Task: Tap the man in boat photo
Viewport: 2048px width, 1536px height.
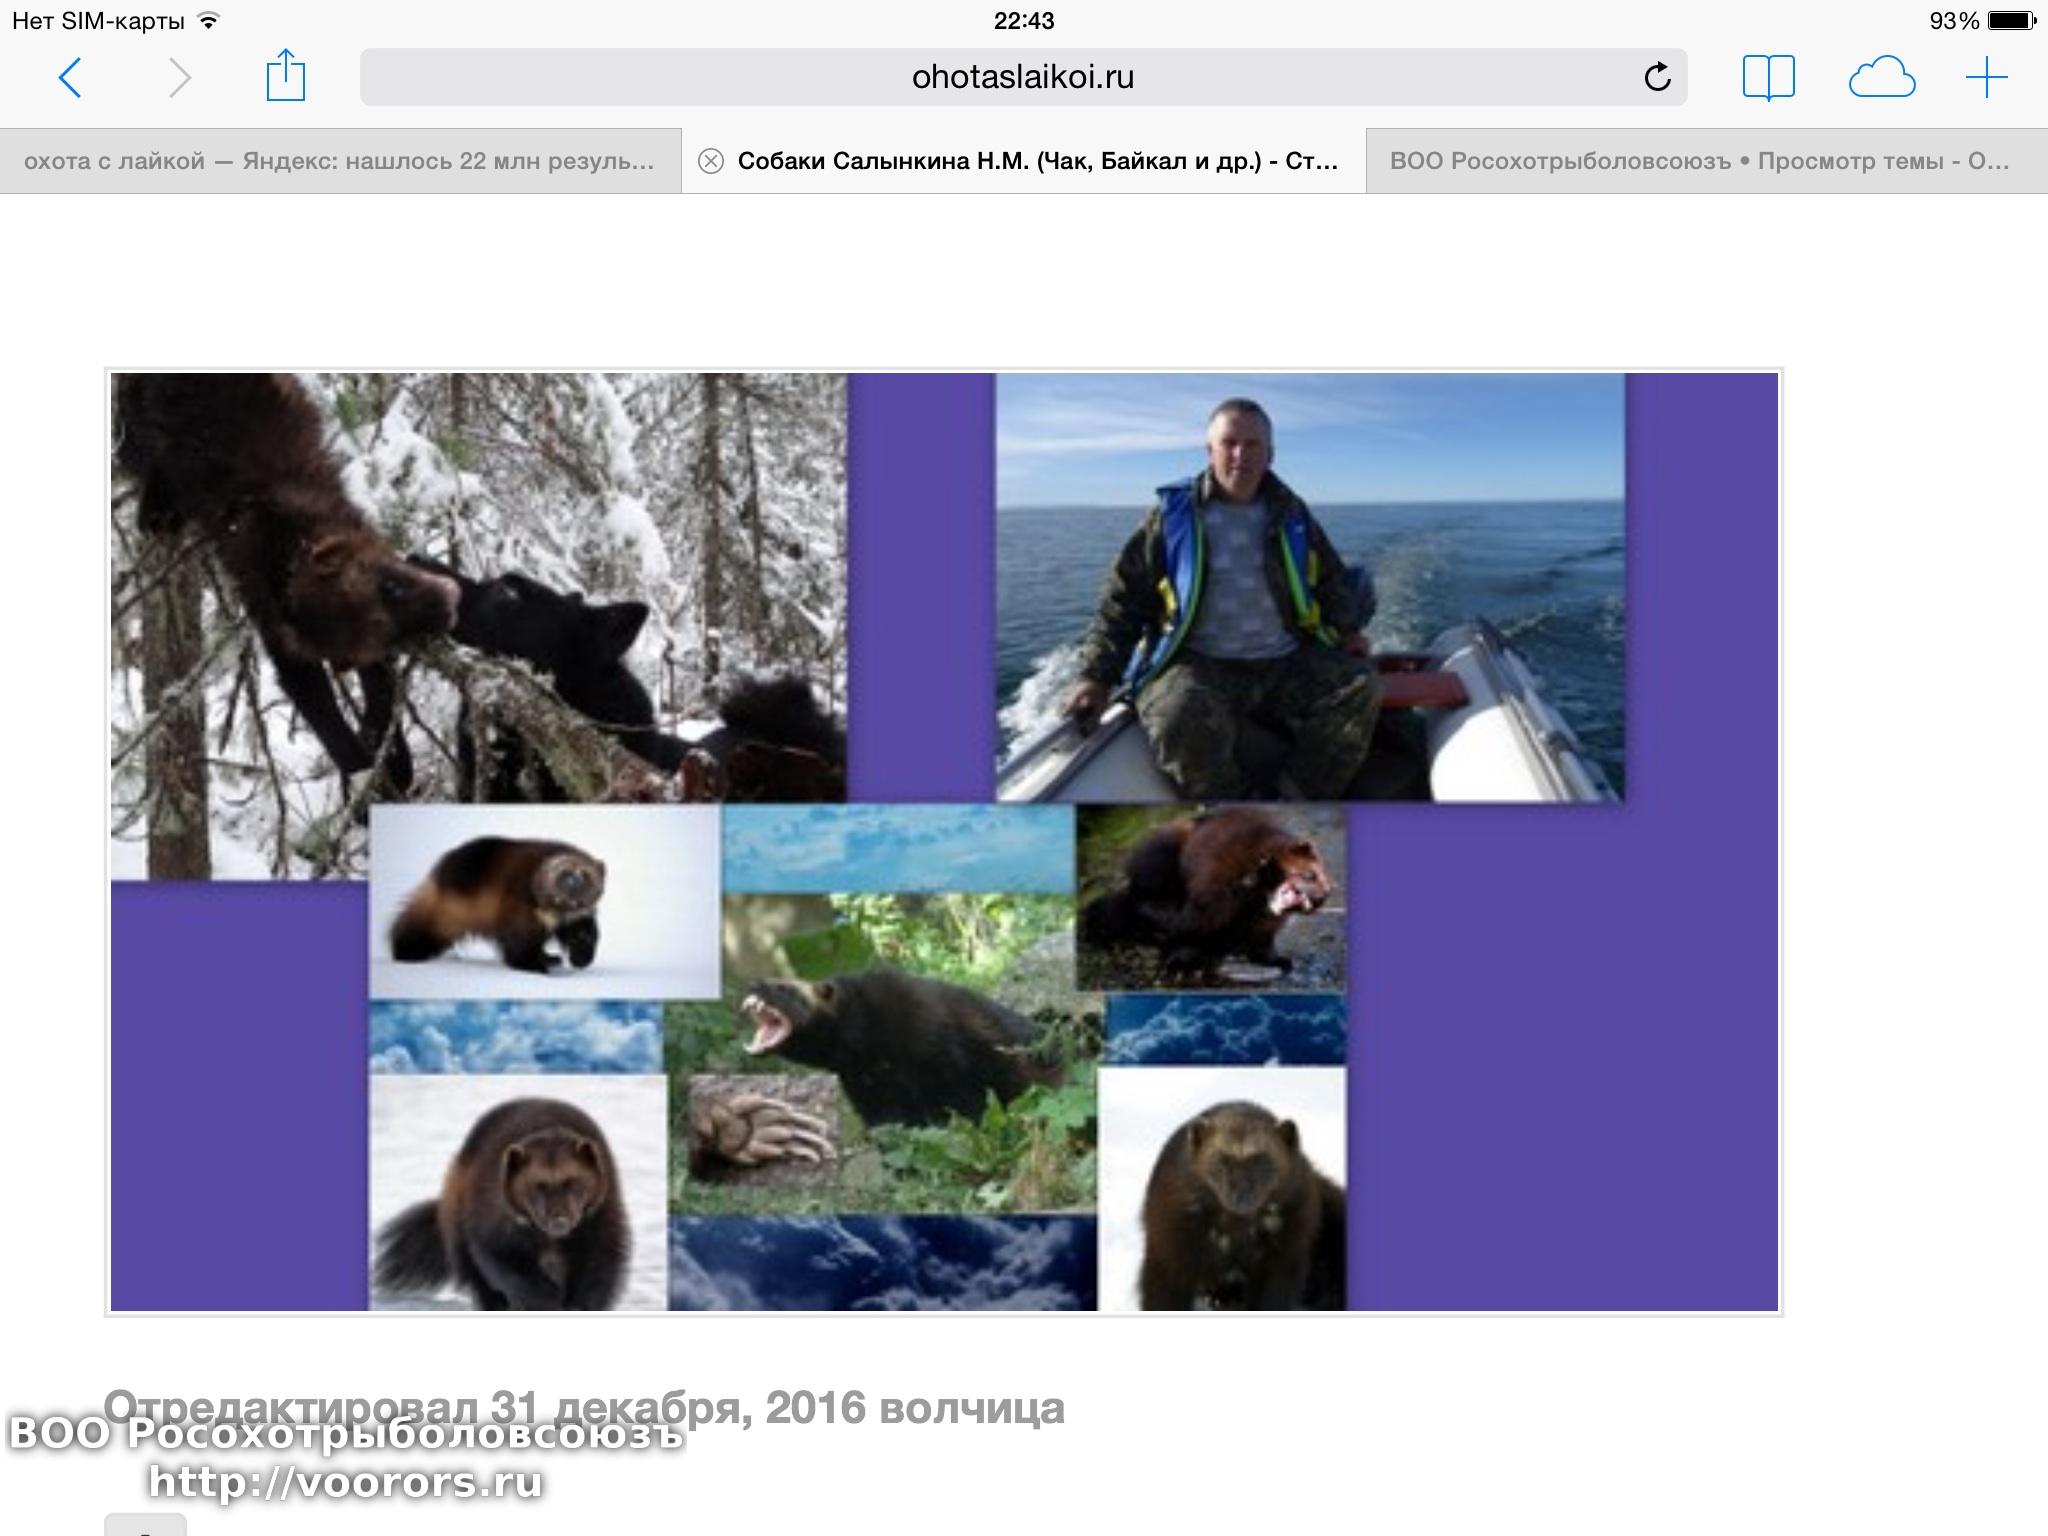Action: [x=1309, y=587]
